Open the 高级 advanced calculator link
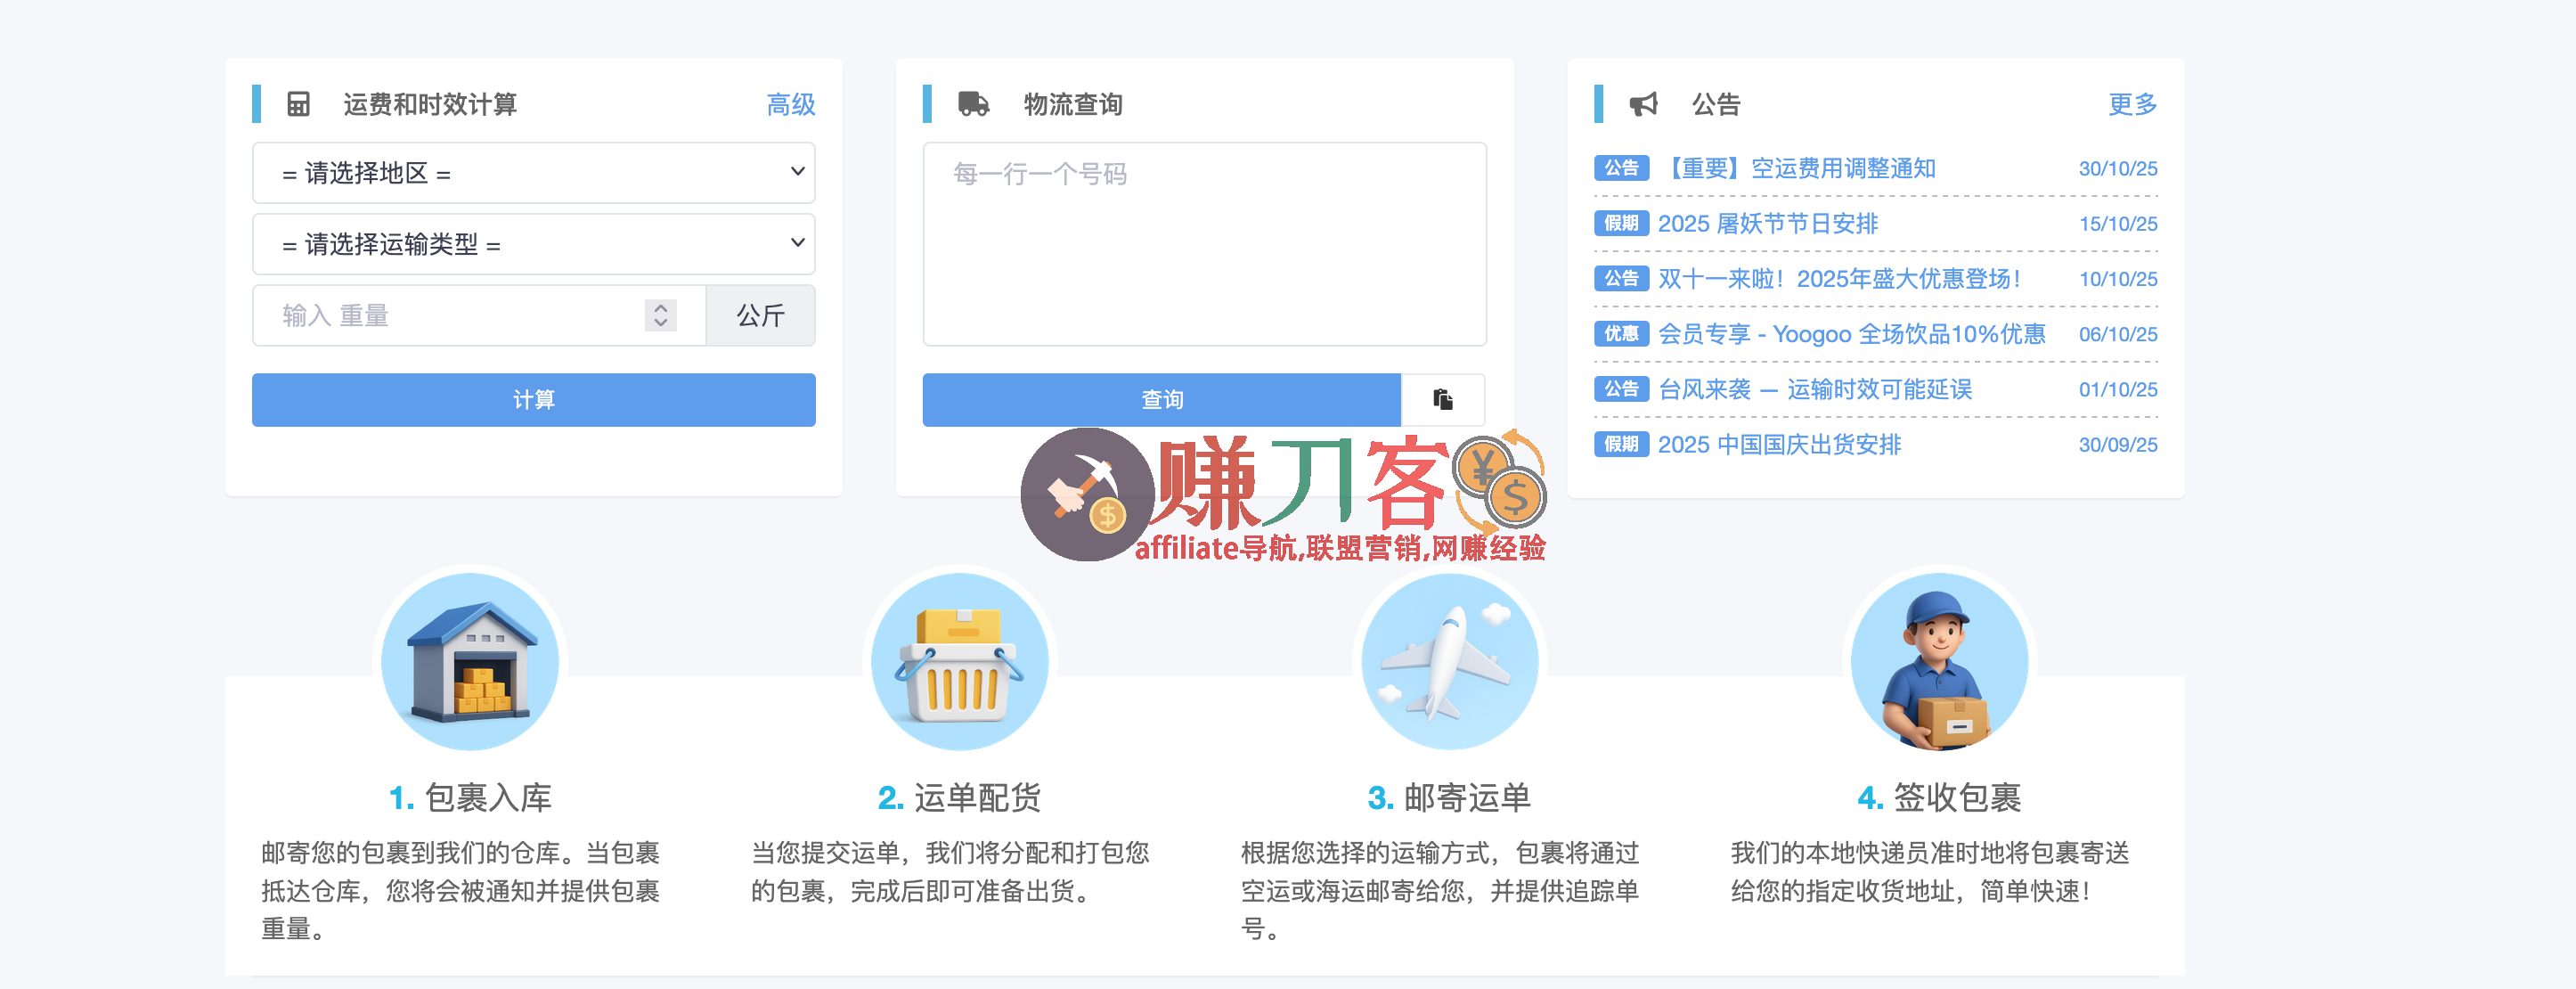Image resolution: width=2576 pixels, height=989 pixels. point(790,104)
